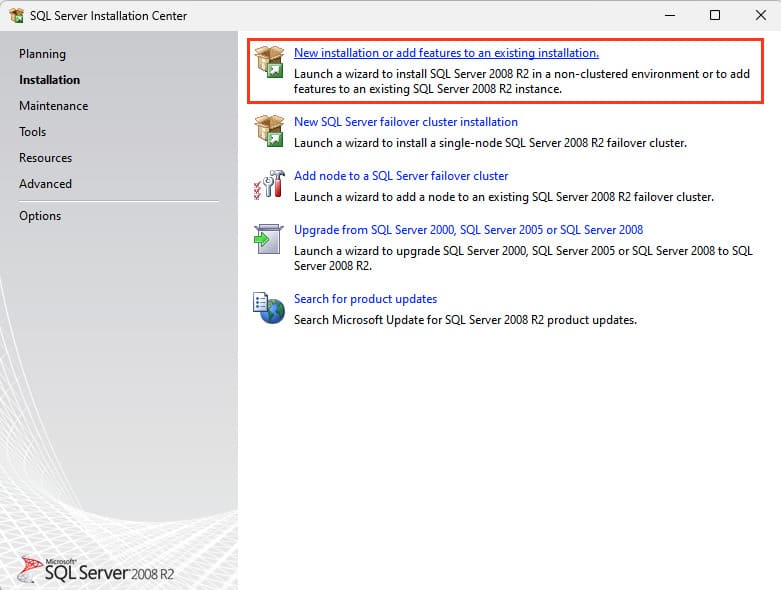Maximize the SQL Server Installation Center window
The image size is (781, 590).
pyautogui.click(x=715, y=16)
